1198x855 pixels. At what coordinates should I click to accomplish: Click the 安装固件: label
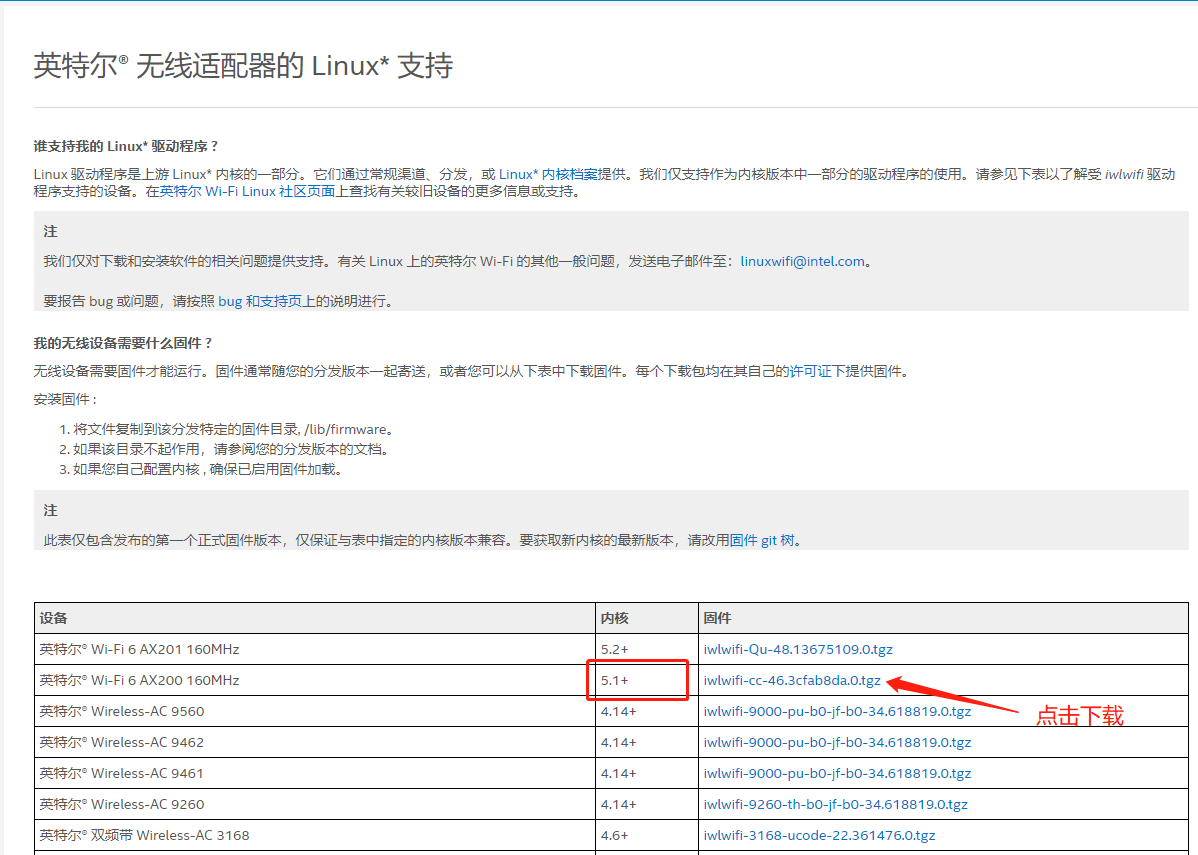[66, 399]
